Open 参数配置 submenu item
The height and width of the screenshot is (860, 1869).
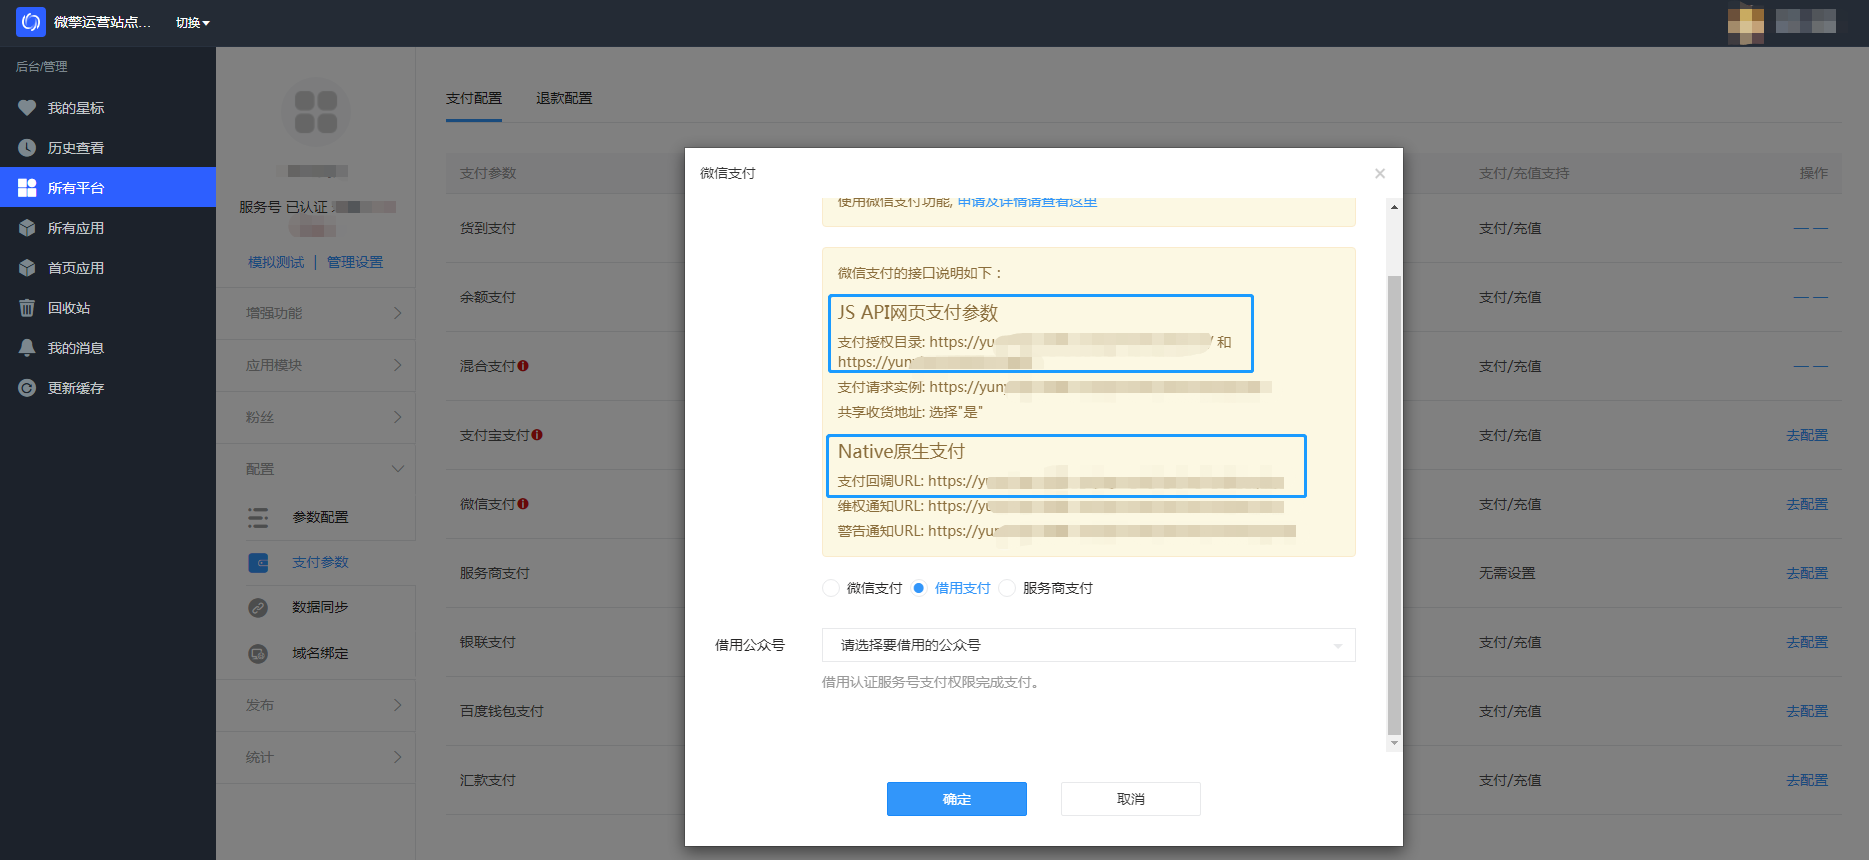pyautogui.click(x=321, y=517)
